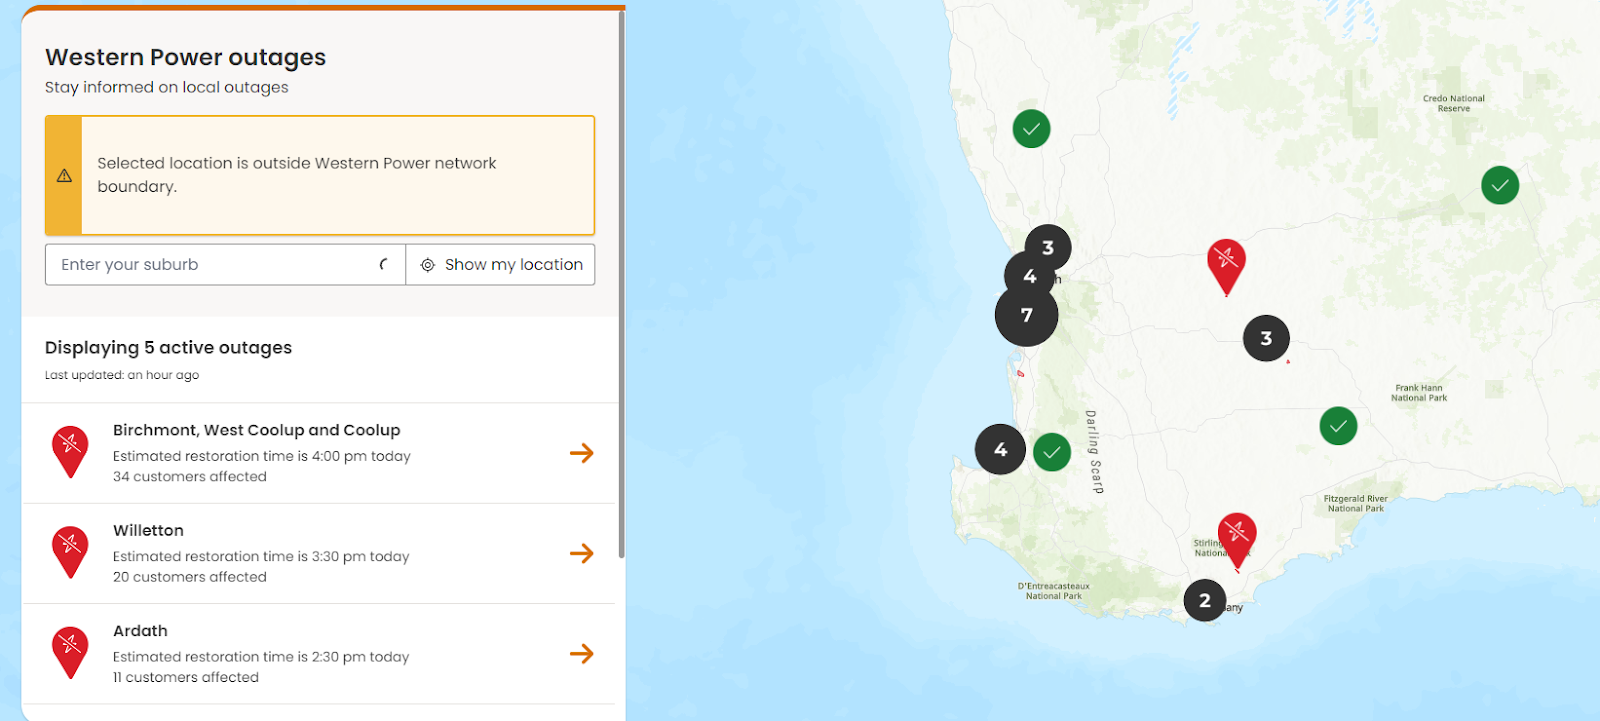Click 'Displaying 5 active outages' heading

[x=168, y=348]
